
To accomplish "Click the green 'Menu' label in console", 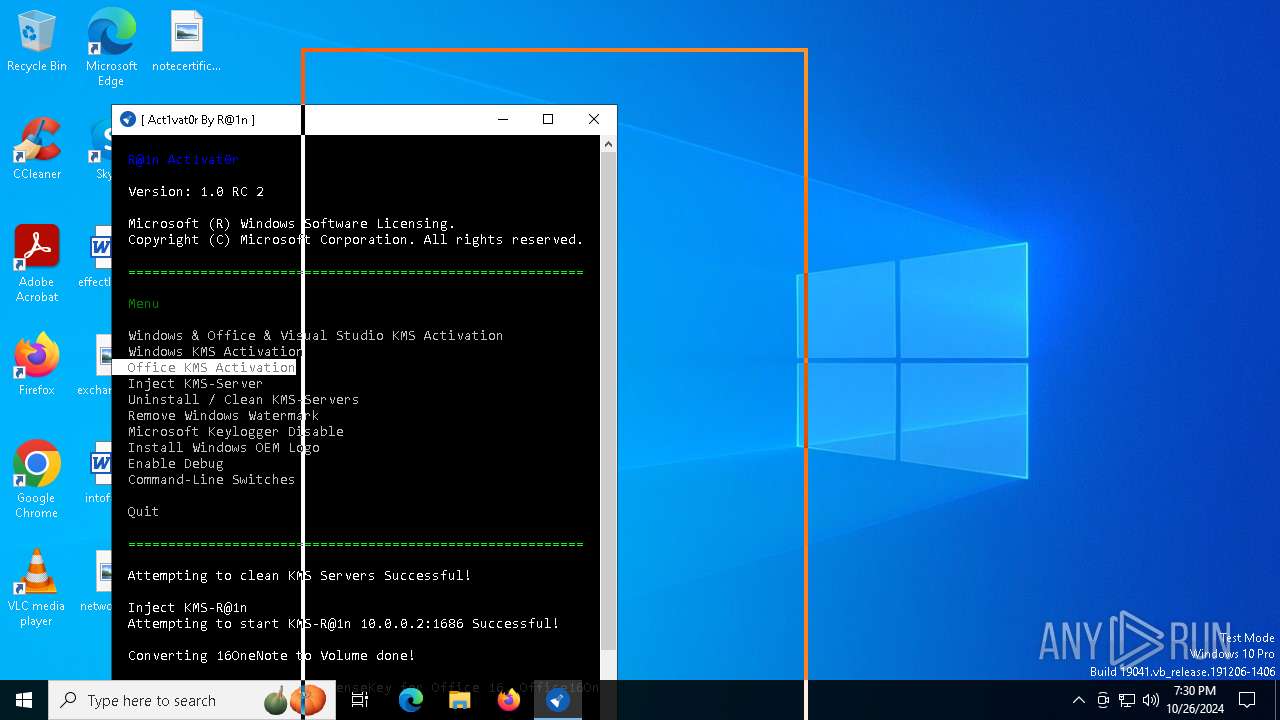I will click(143, 303).
